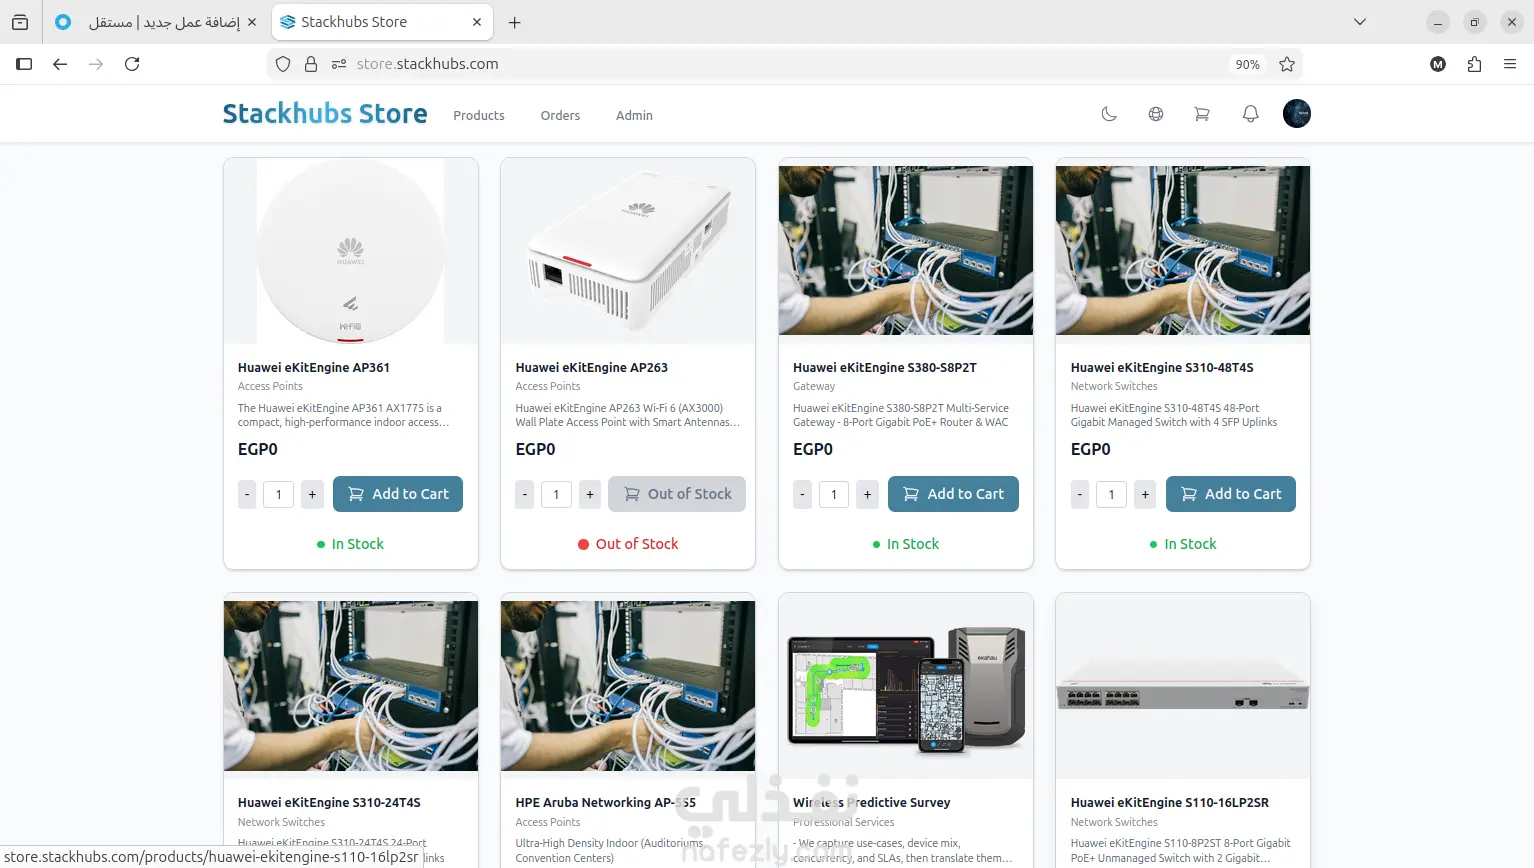Close the Stackhubs Store tab
The width and height of the screenshot is (1534, 868).
click(x=477, y=22)
